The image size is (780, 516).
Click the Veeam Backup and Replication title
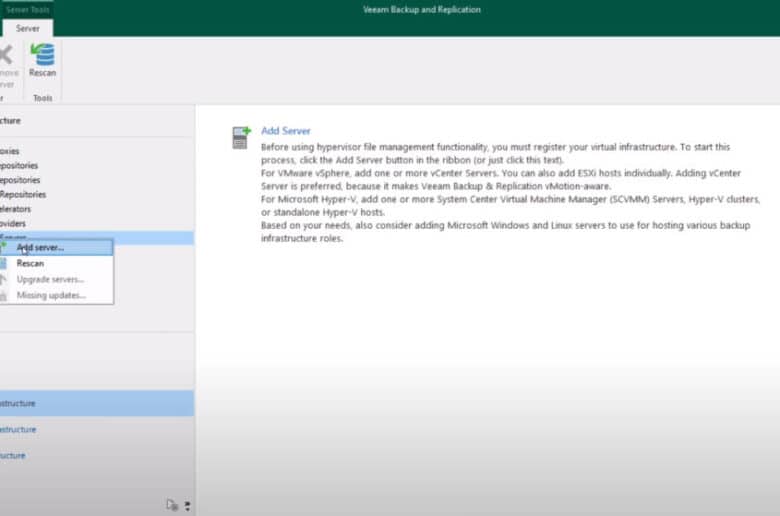422,9
